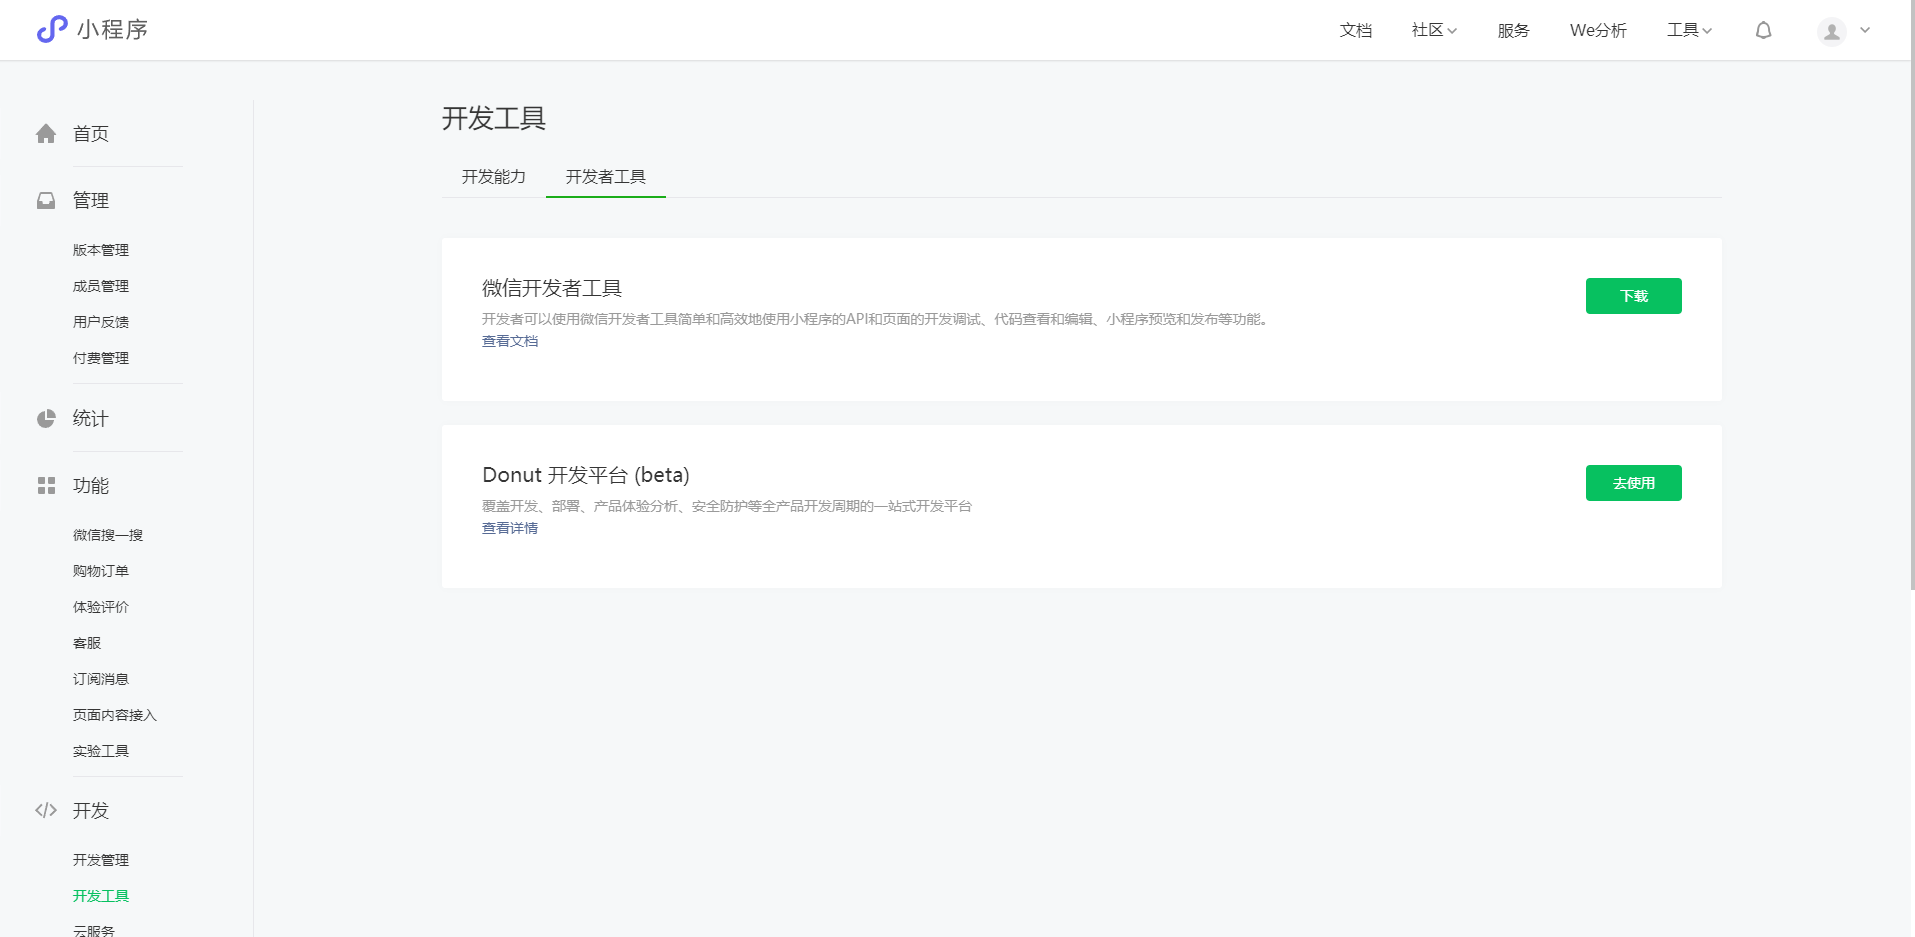The height and width of the screenshot is (937, 1915).
Task: Open 微信搜一搜 in the sidebar
Action: [108, 535]
